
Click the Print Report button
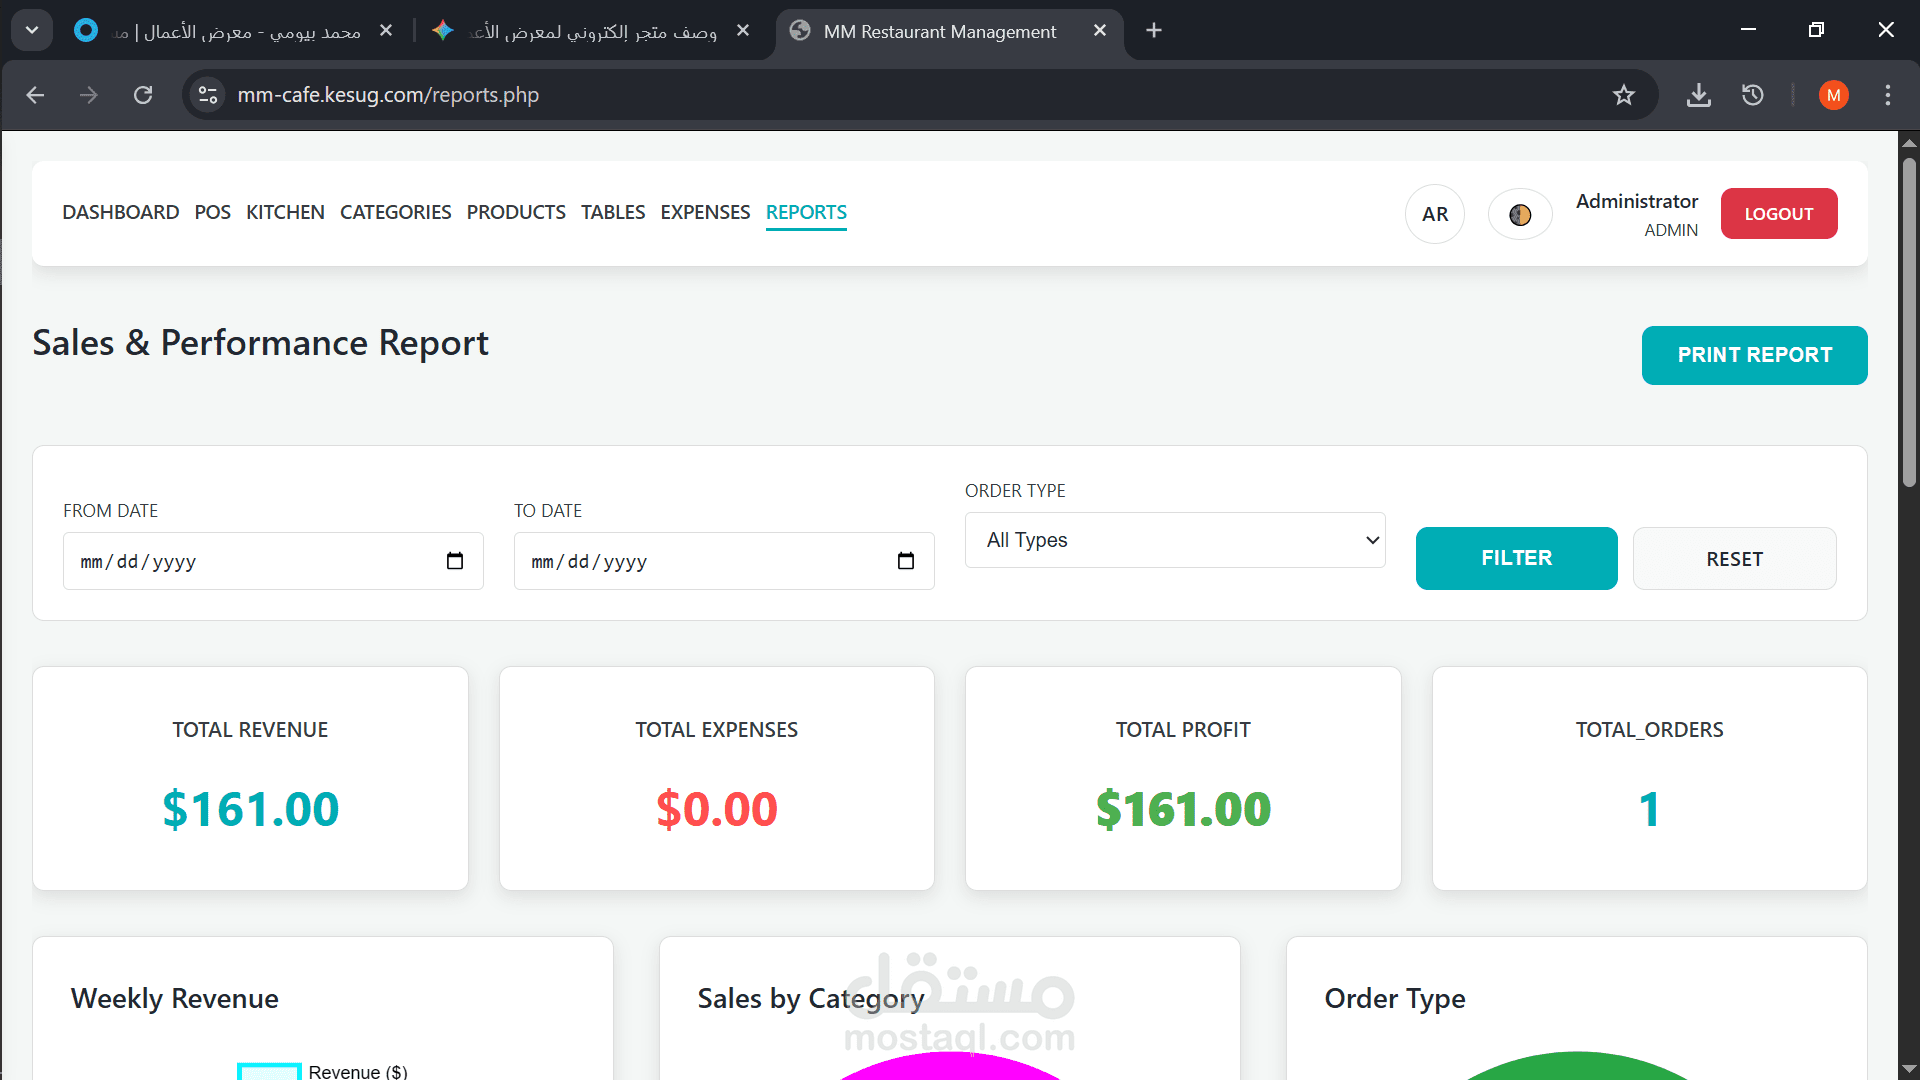pos(1754,355)
